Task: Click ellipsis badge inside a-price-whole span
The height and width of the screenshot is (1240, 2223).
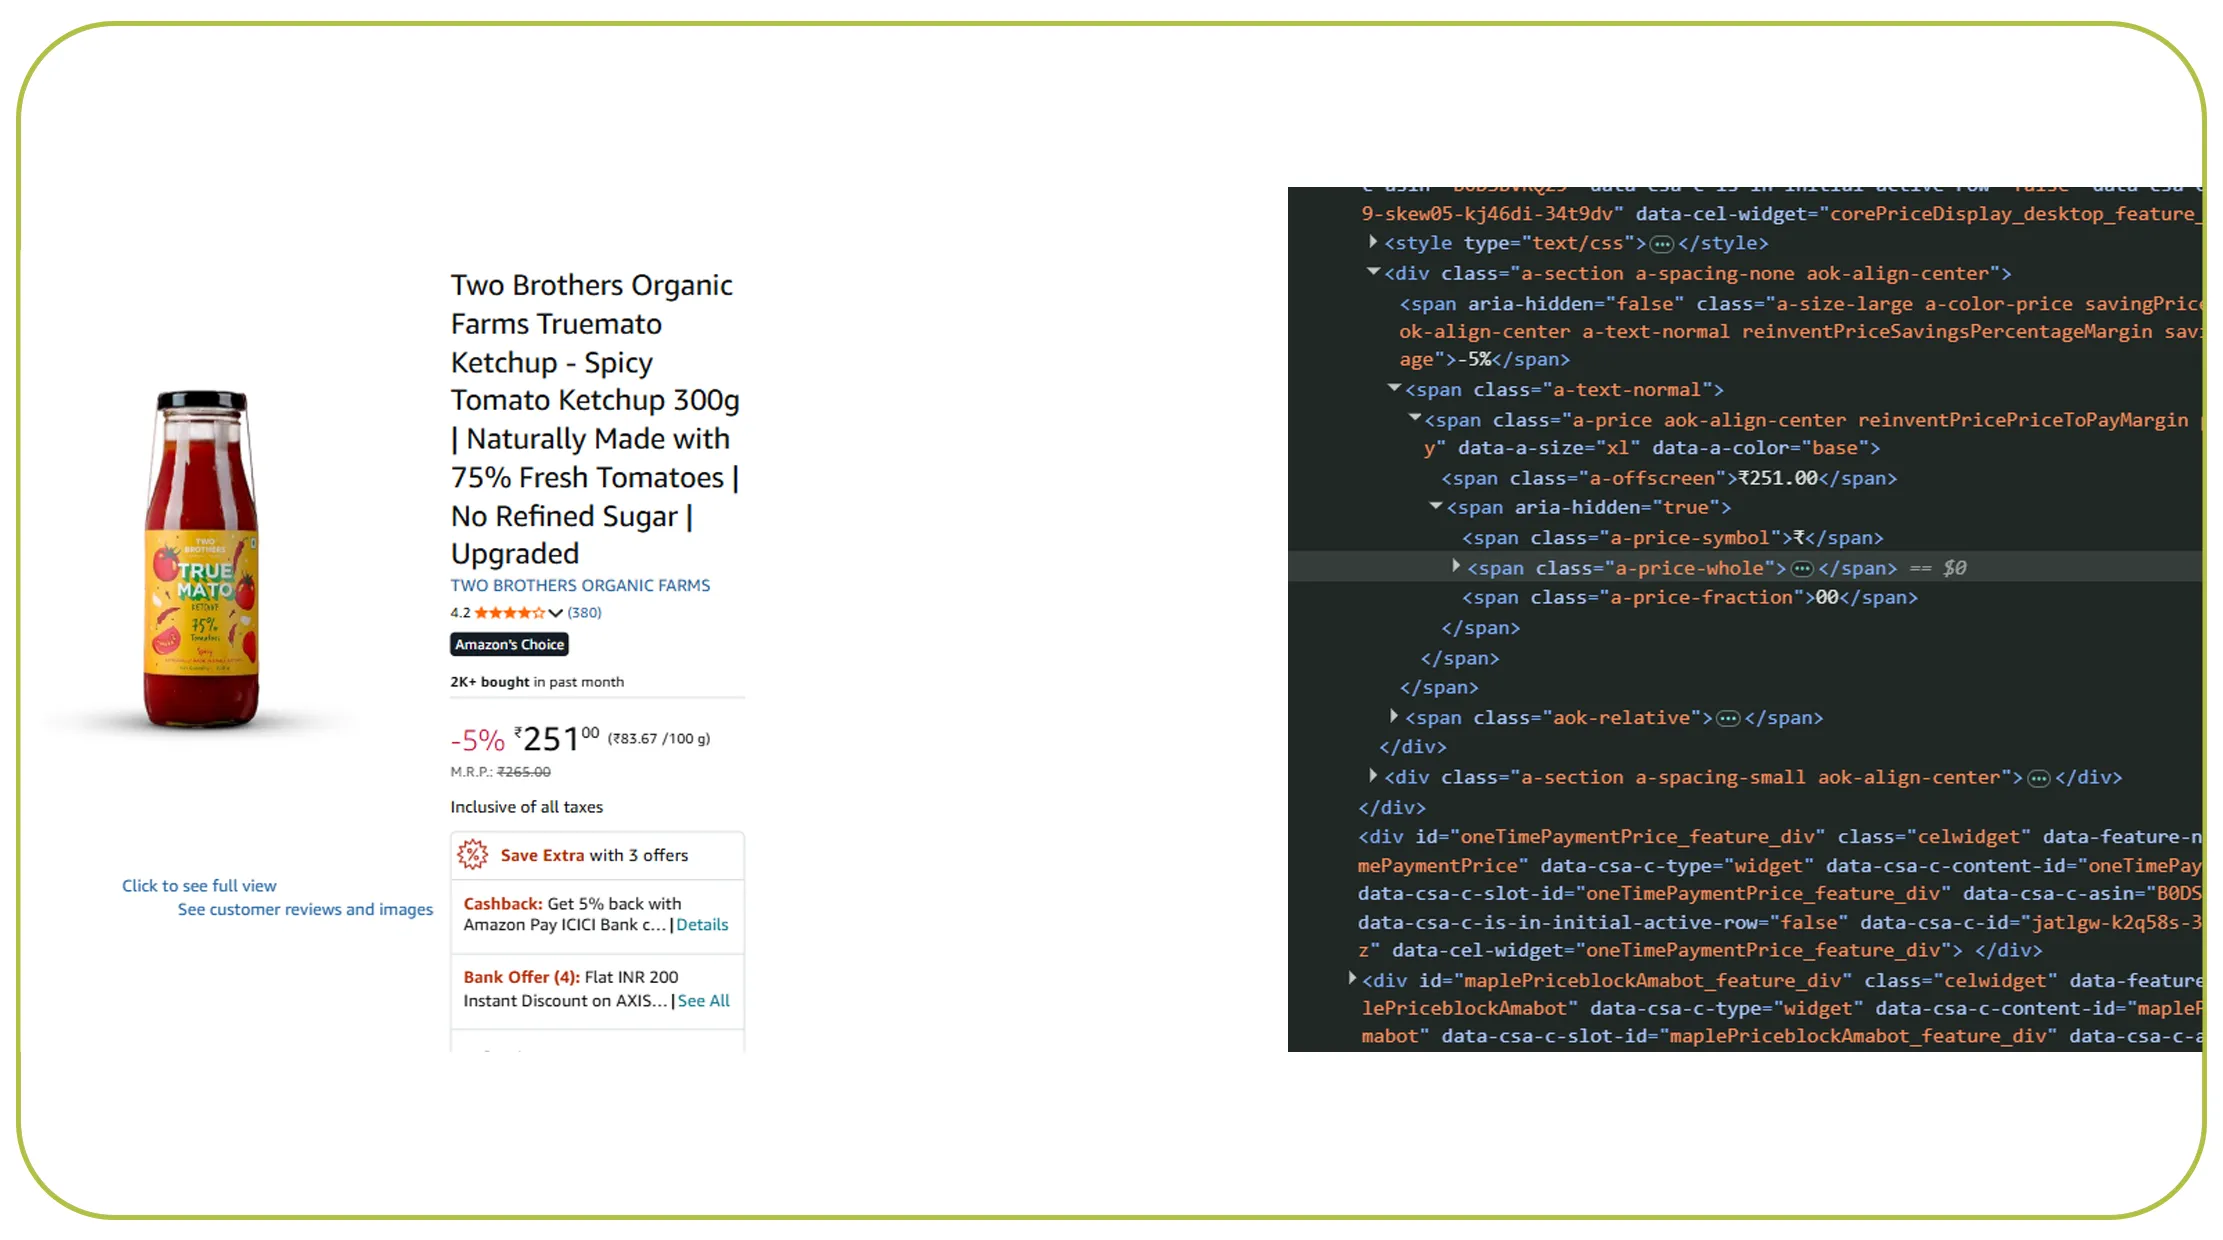Action: pyautogui.click(x=1802, y=569)
